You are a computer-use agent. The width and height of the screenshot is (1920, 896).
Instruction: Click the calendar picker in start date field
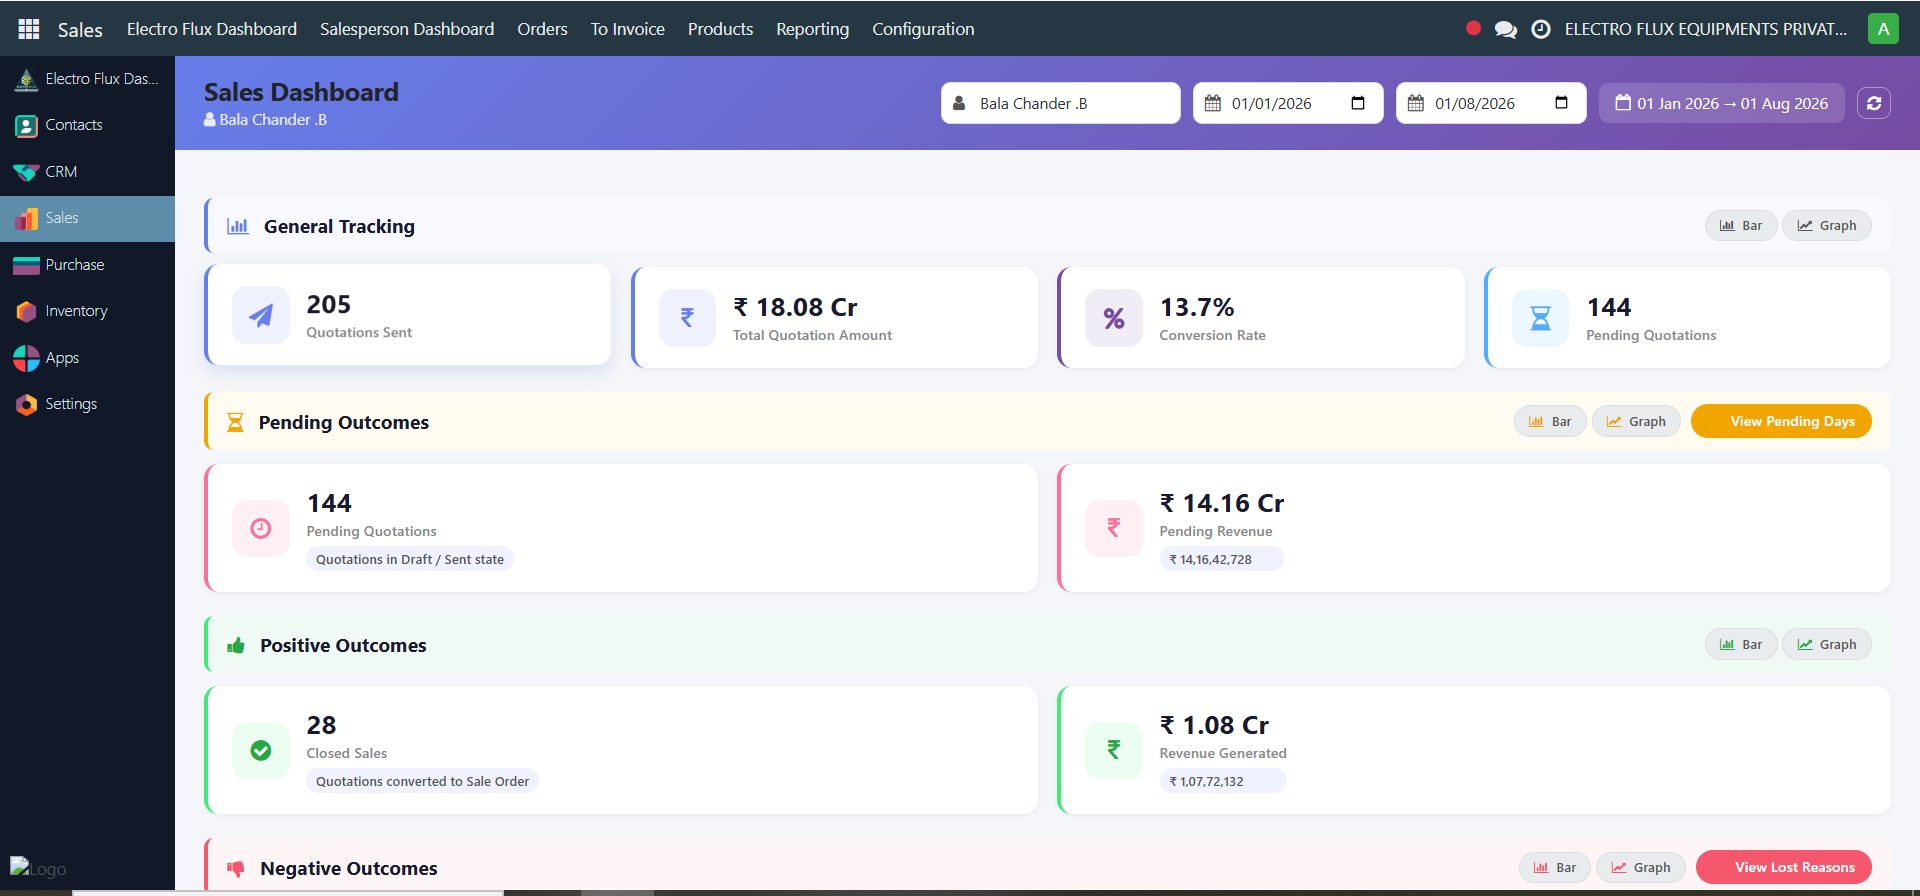pyautogui.click(x=1358, y=103)
